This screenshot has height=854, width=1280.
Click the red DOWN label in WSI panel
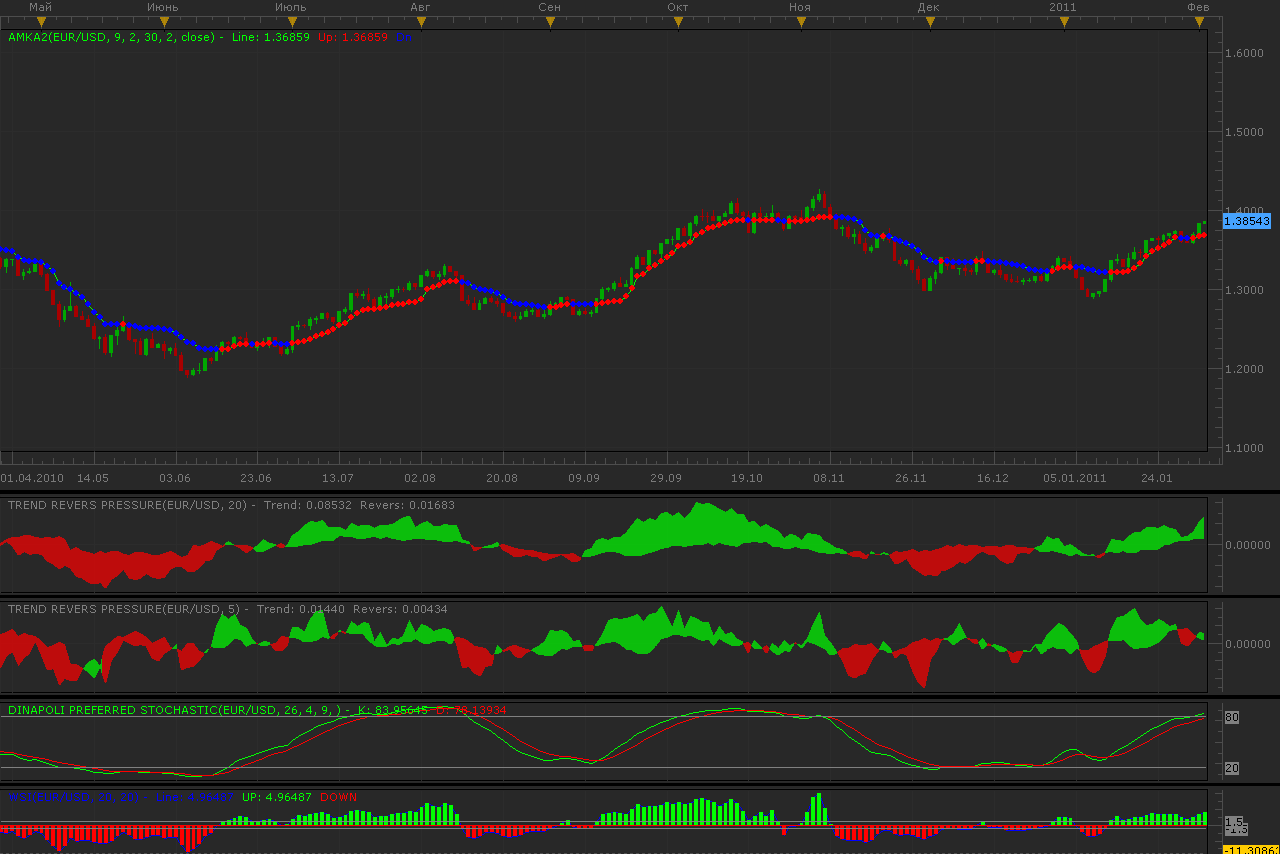click(338, 797)
